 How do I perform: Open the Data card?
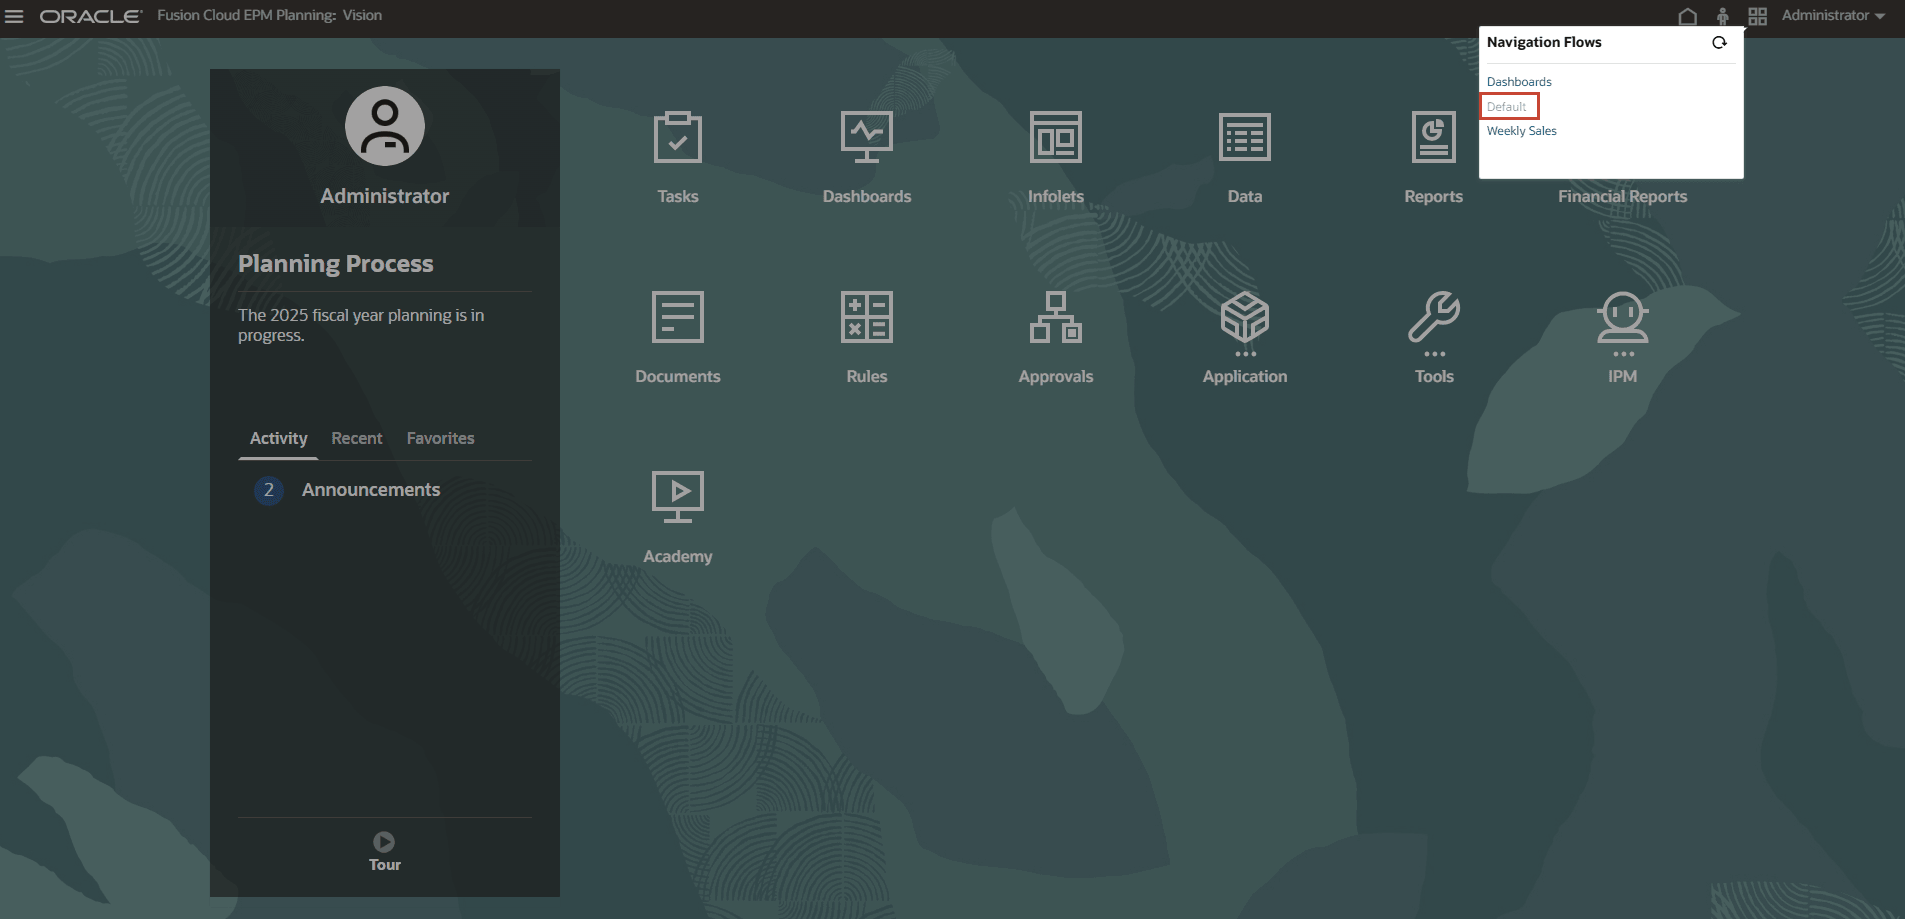pyautogui.click(x=1245, y=158)
